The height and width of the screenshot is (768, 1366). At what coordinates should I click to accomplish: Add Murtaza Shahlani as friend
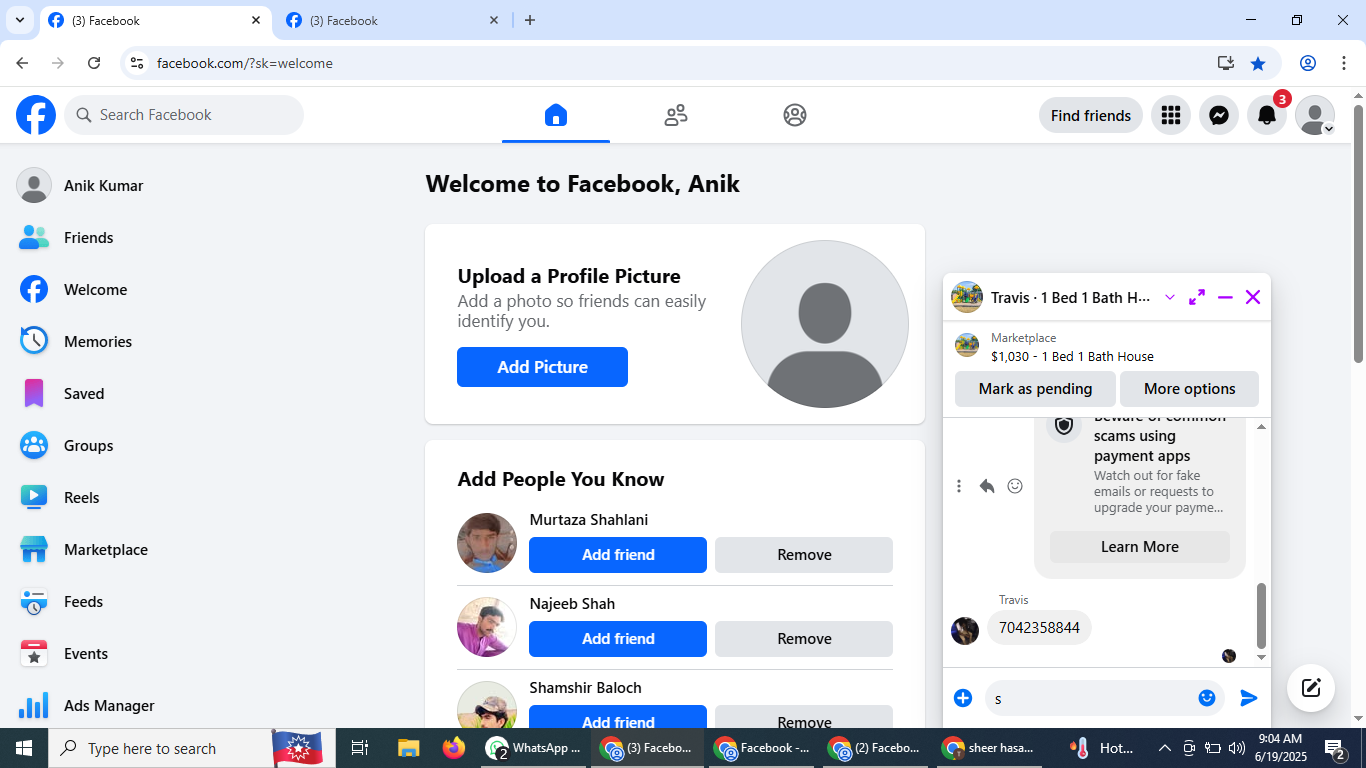618,555
